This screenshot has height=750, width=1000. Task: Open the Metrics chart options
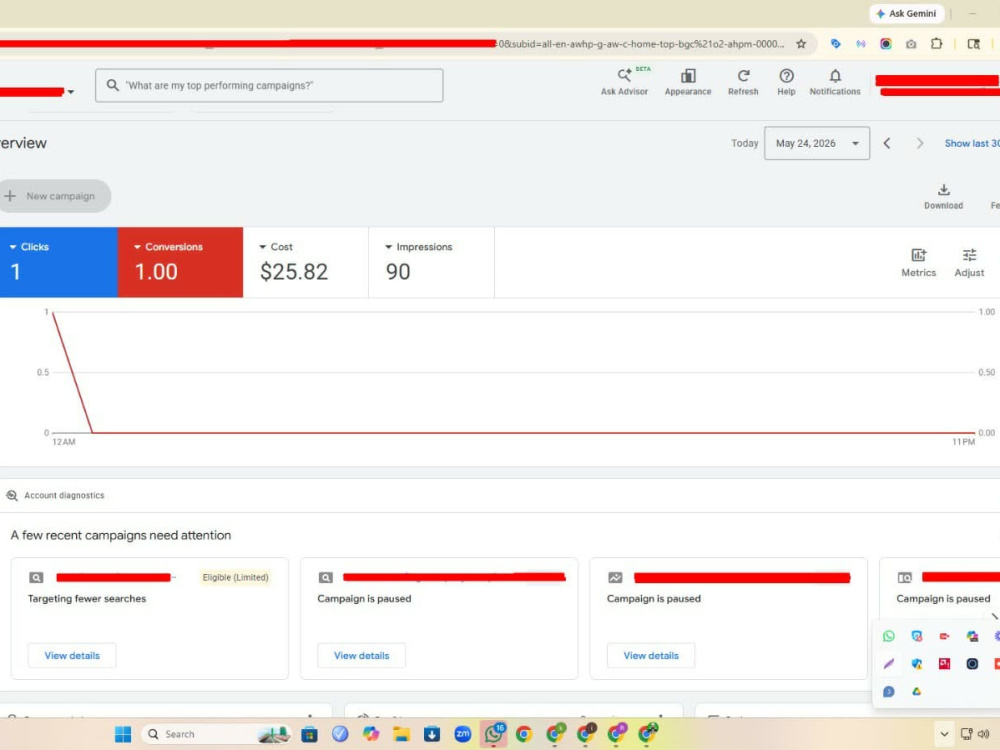(918, 262)
